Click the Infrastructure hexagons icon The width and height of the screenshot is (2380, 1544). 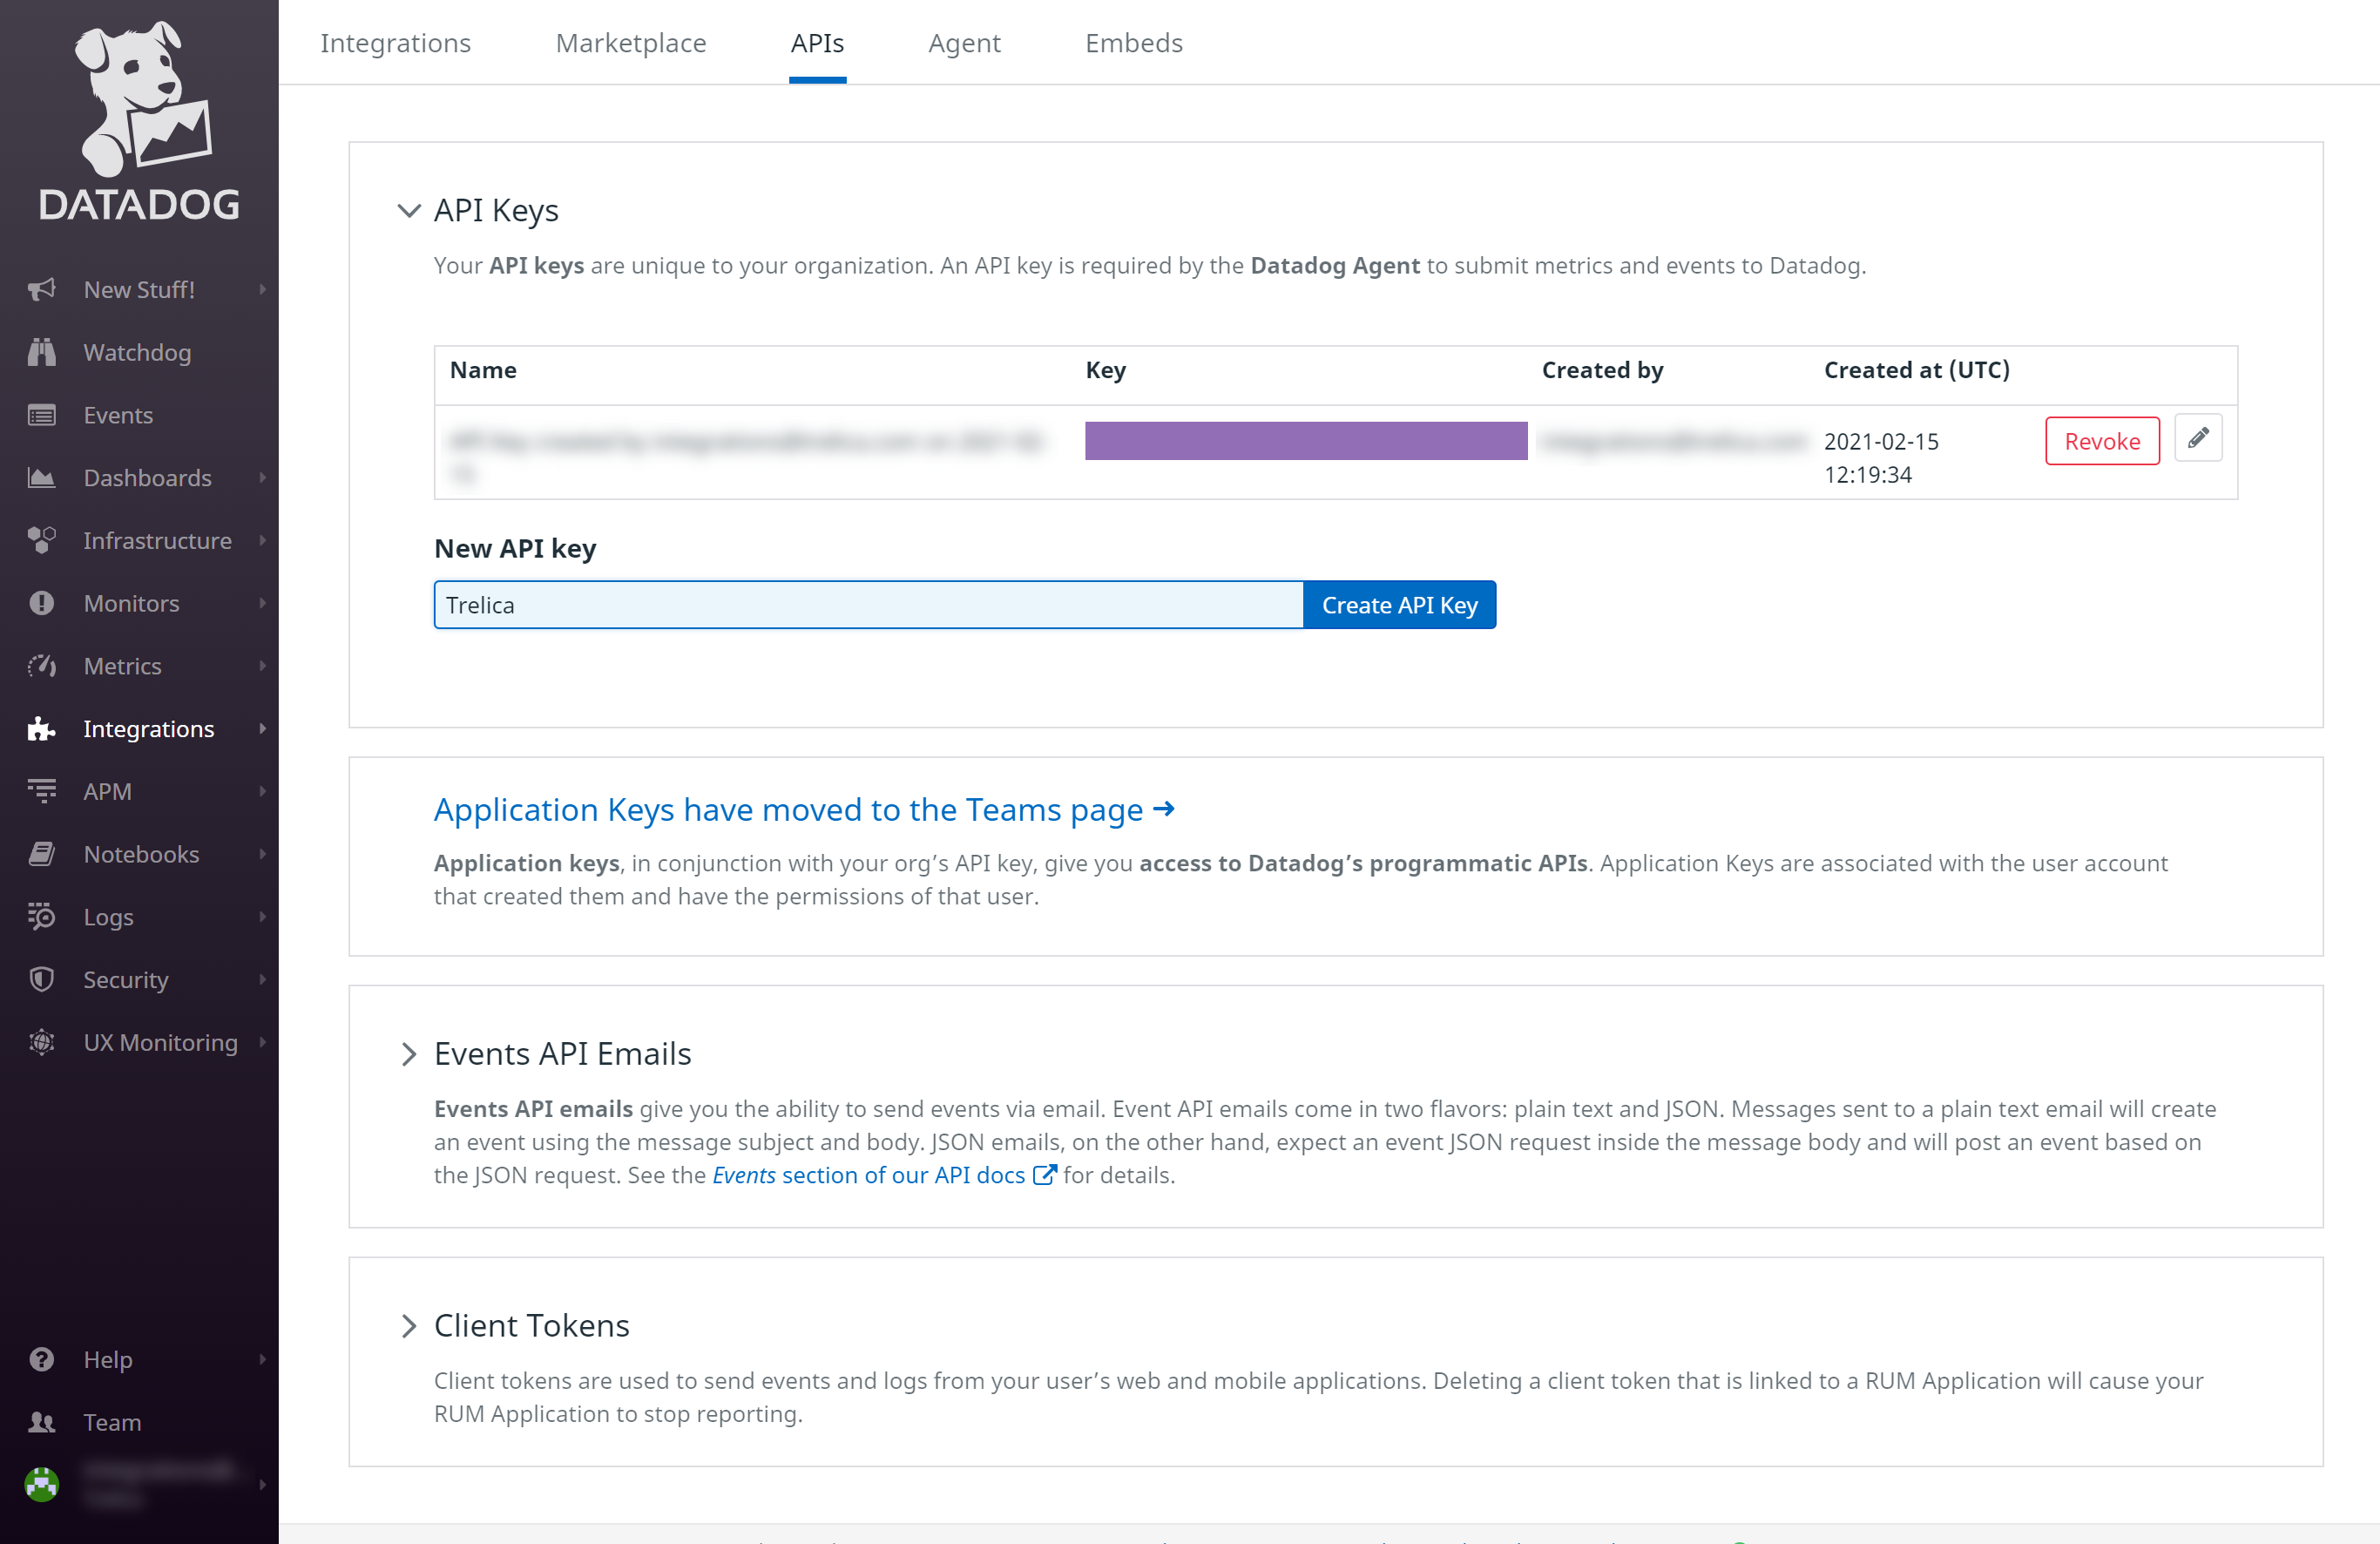click(x=41, y=540)
